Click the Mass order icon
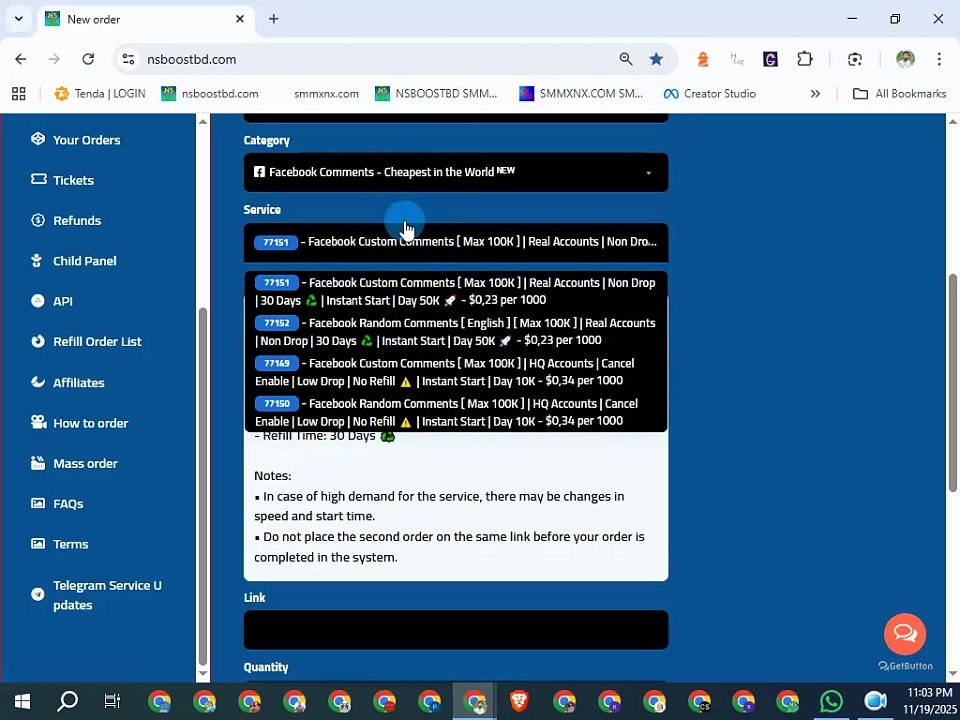Image resolution: width=960 pixels, height=720 pixels. pyautogui.click(x=38, y=463)
